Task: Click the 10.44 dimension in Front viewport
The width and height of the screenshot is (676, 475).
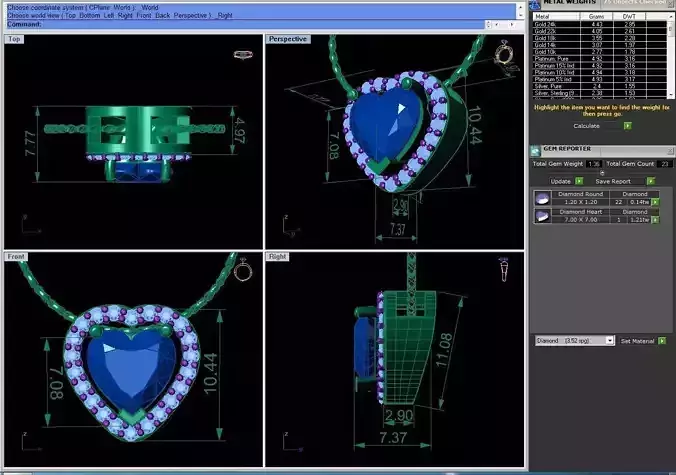Action: (x=211, y=373)
